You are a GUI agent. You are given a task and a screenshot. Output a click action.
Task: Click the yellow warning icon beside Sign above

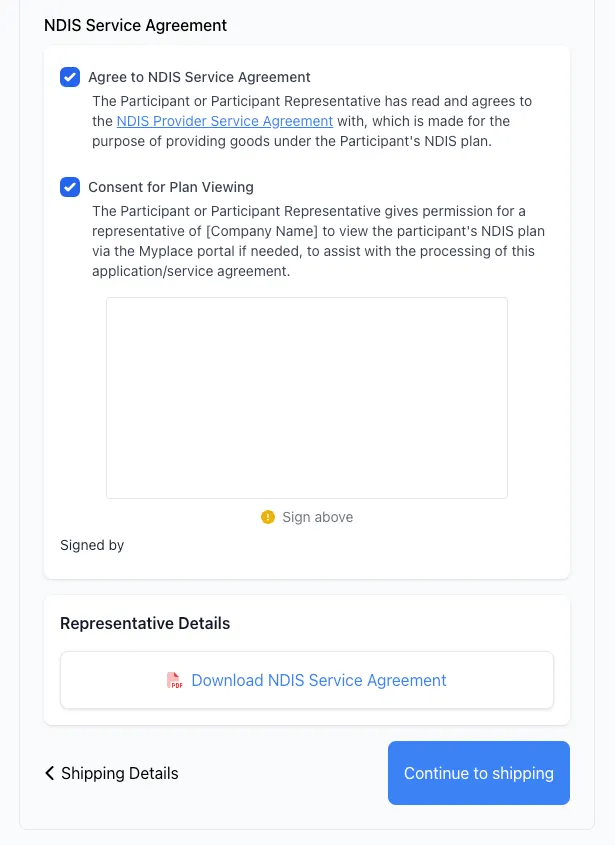coord(268,517)
